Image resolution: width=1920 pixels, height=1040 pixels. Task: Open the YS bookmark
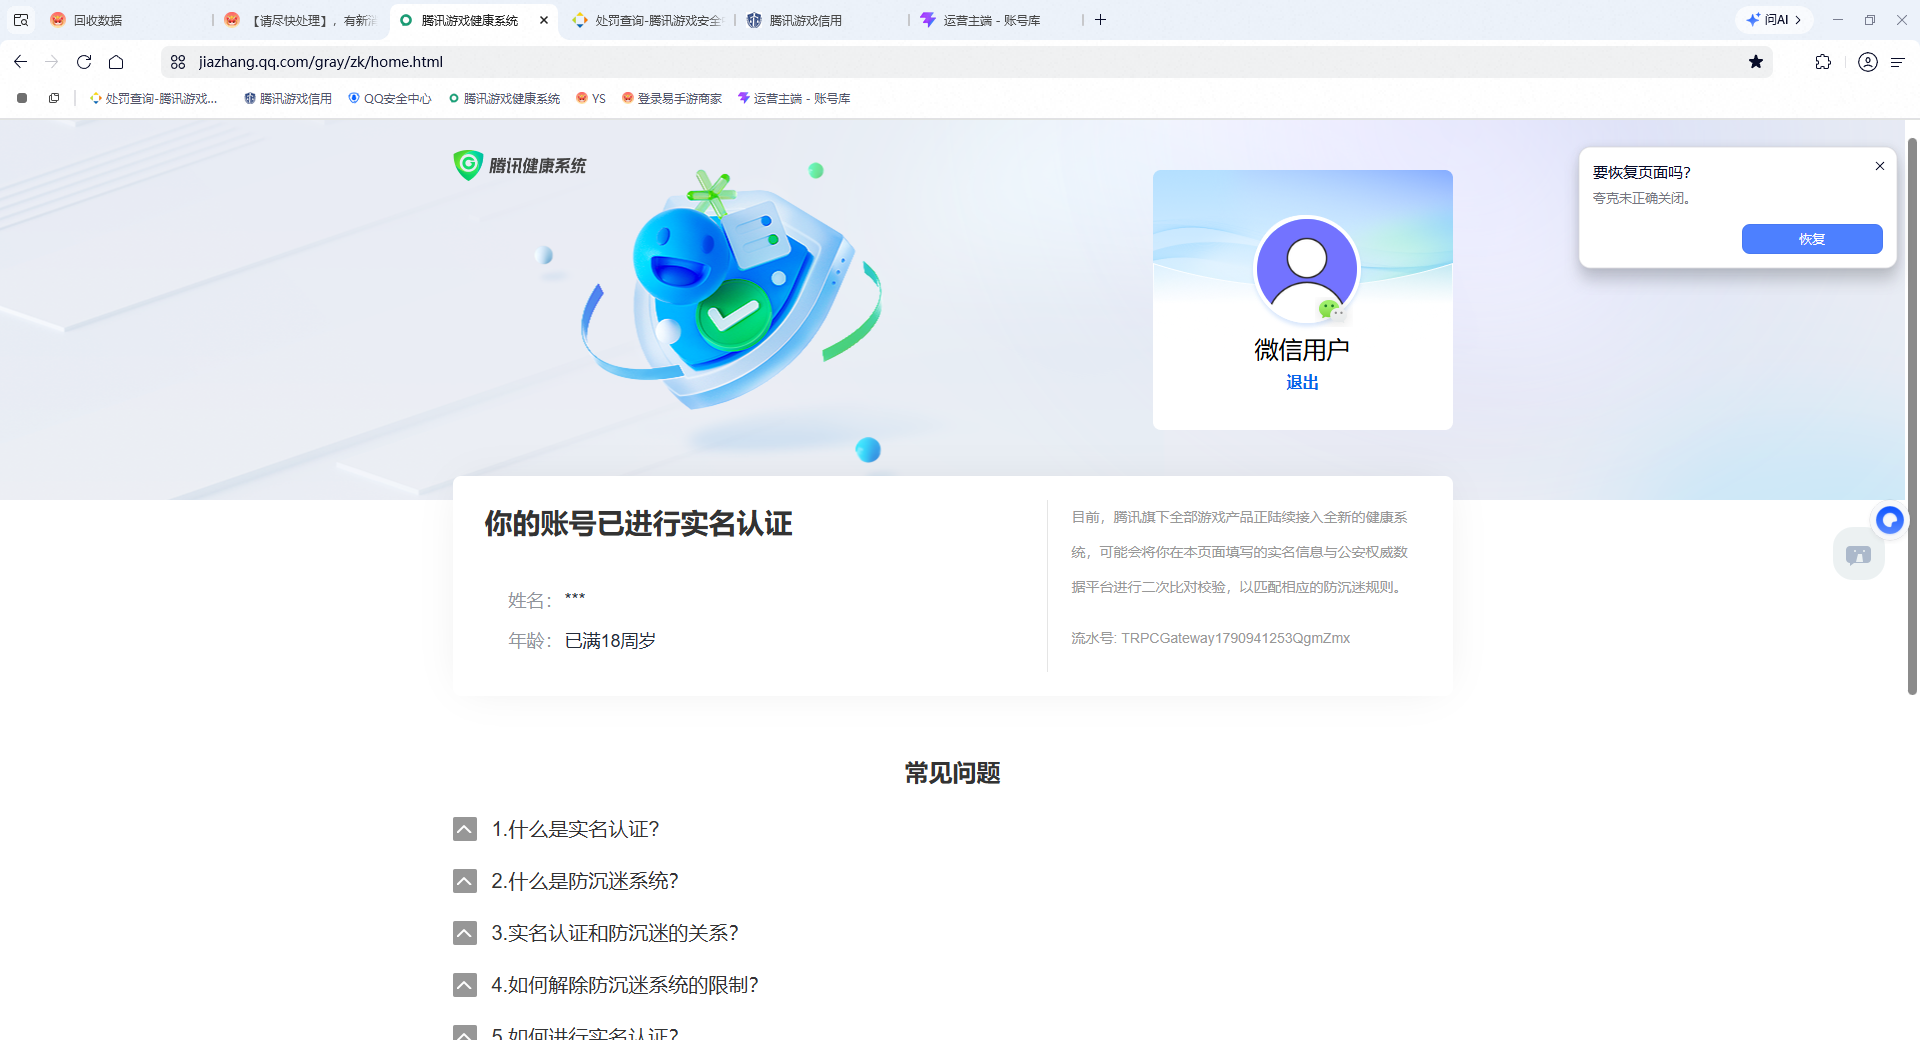(591, 98)
